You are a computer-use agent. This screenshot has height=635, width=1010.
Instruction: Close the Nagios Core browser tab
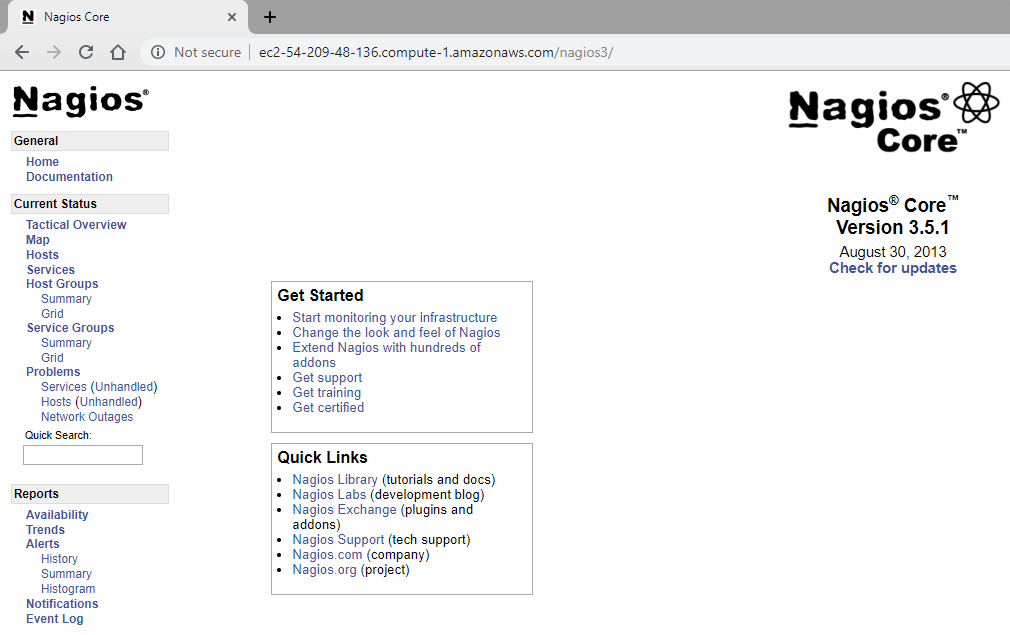232,17
